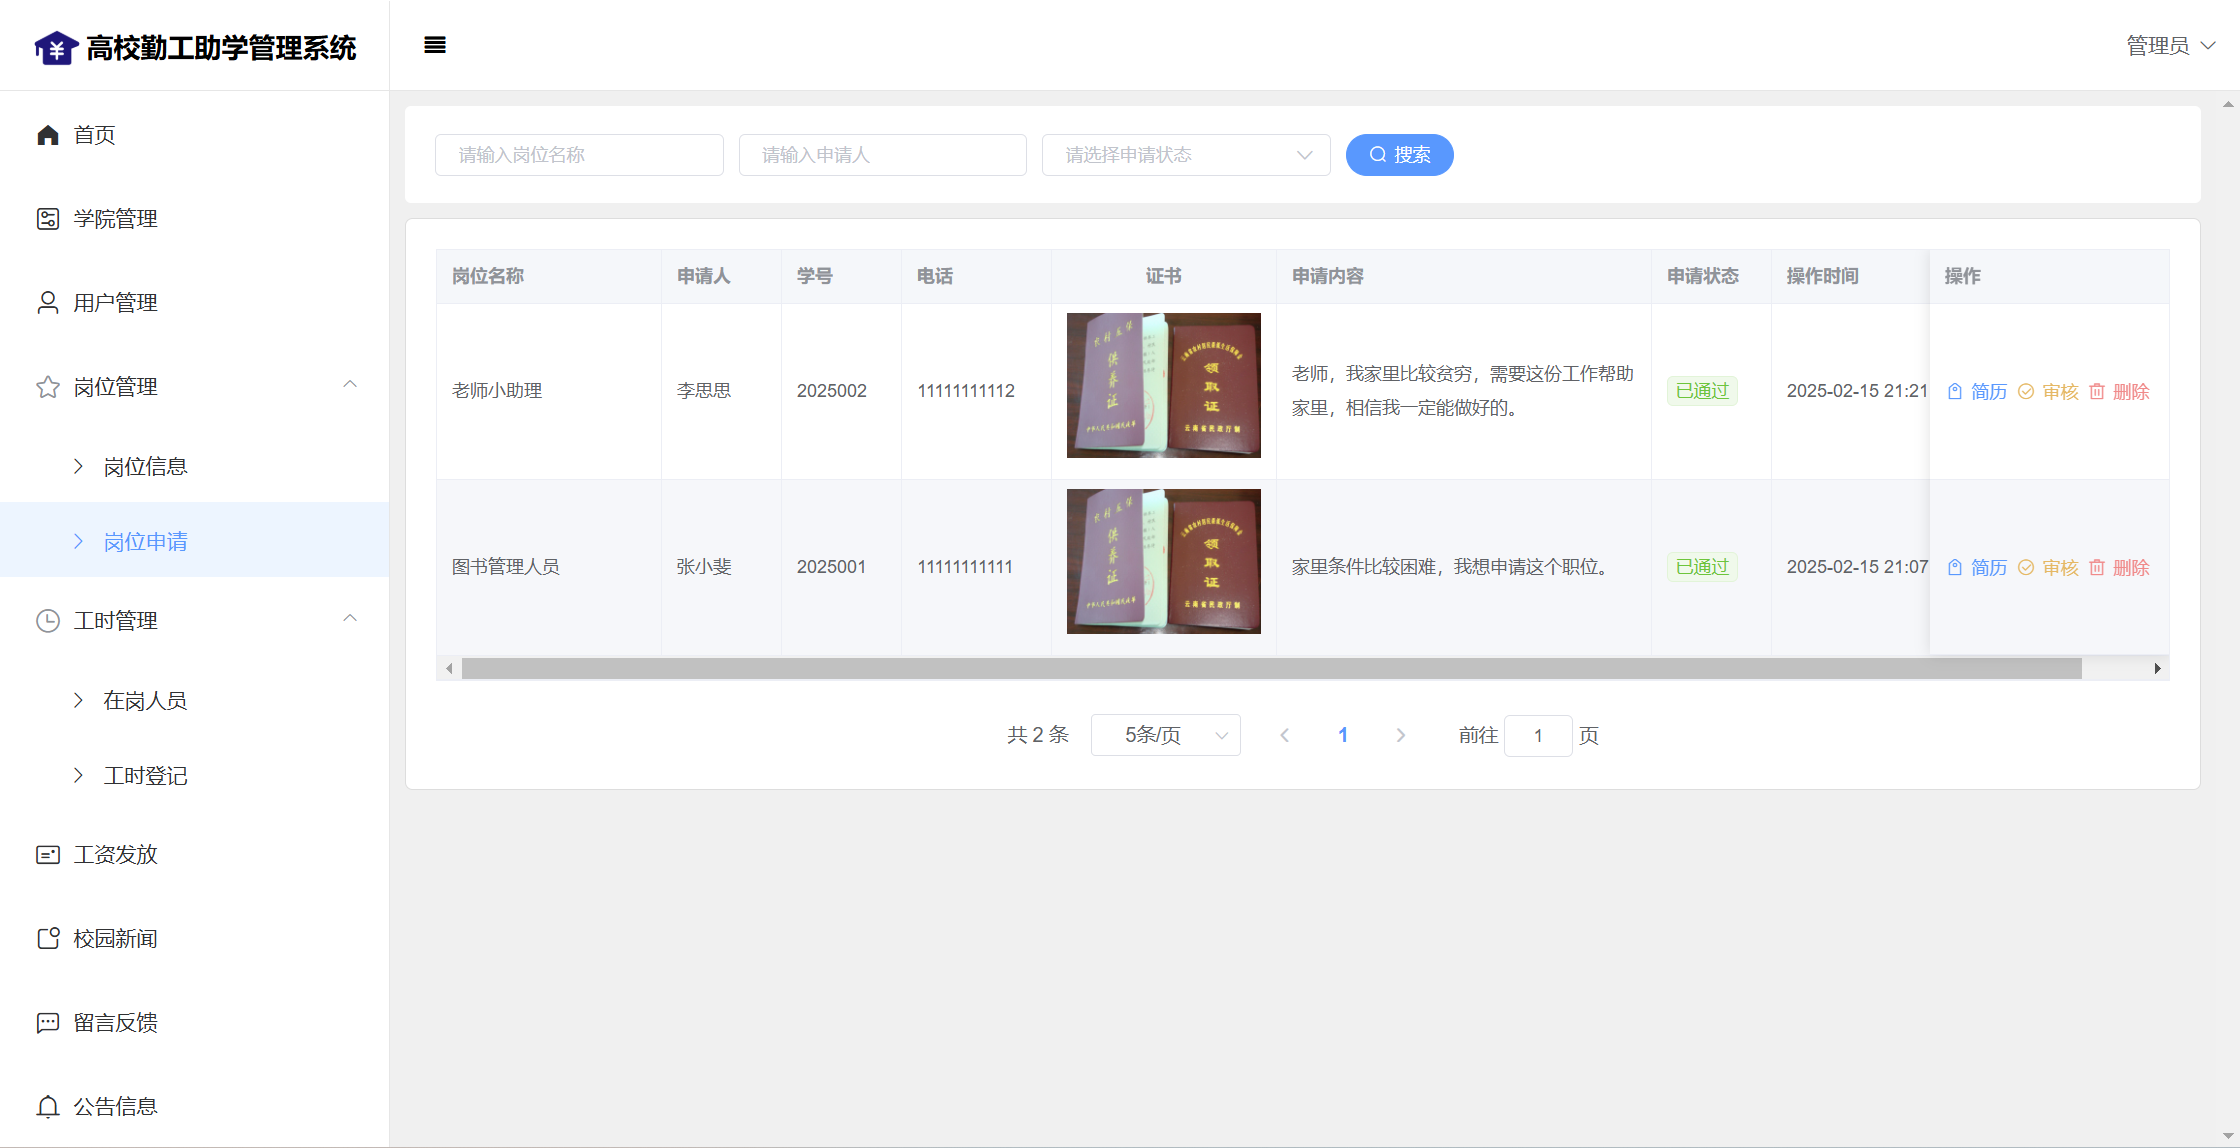Delete the 张小斐 application record
The height and width of the screenshot is (1148, 2240).
(2119, 568)
